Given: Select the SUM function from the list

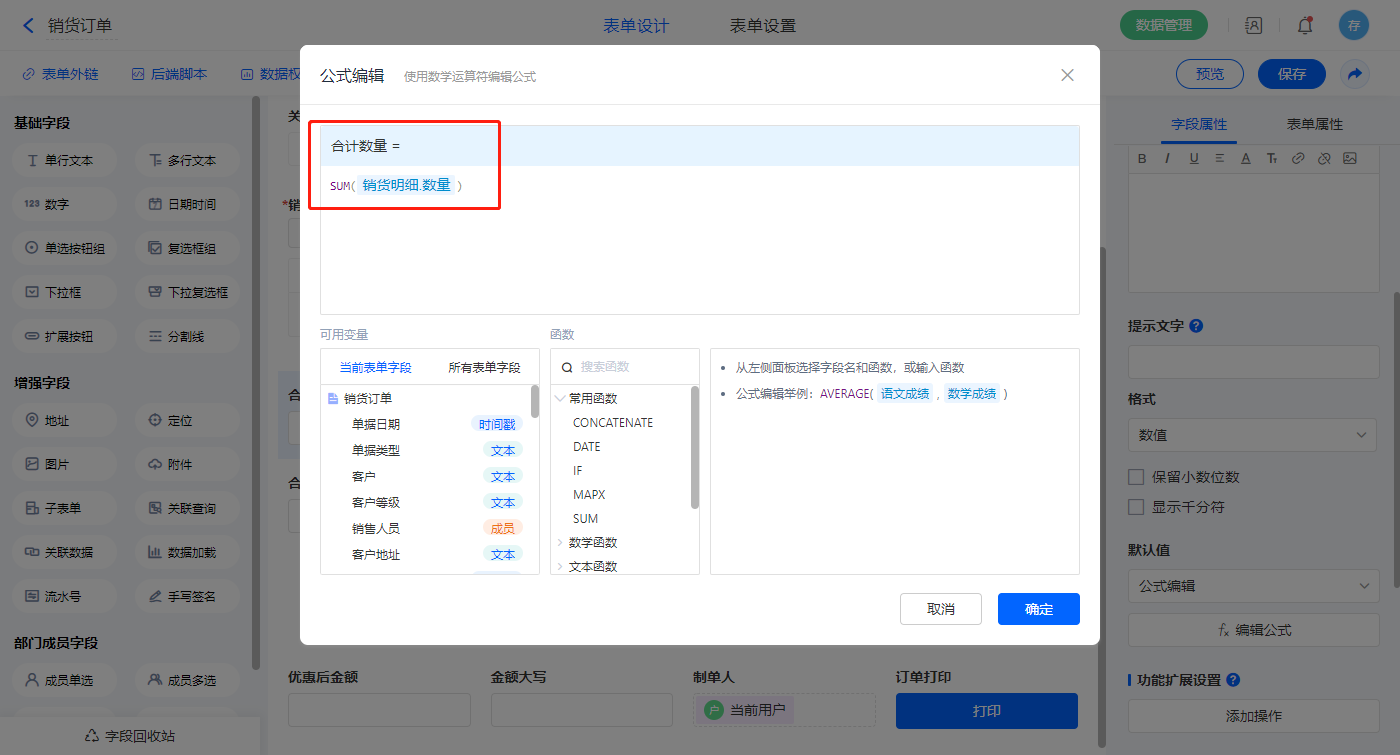Looking at the screenshot, I should click(586, 519).
